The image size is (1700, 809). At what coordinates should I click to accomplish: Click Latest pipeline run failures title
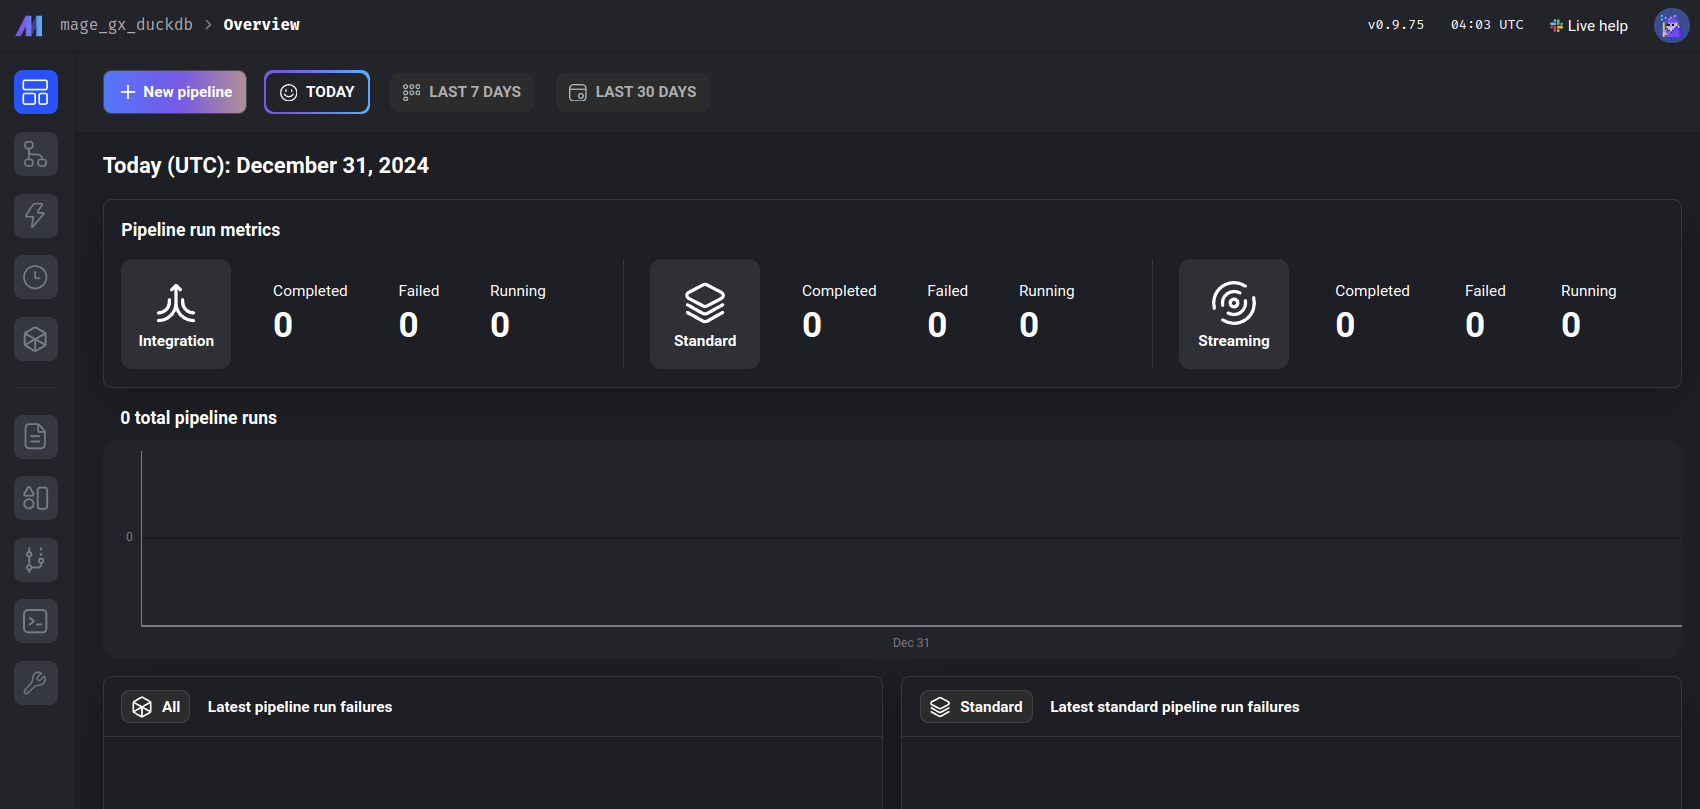pyautogui.click(x=300, y=707)
